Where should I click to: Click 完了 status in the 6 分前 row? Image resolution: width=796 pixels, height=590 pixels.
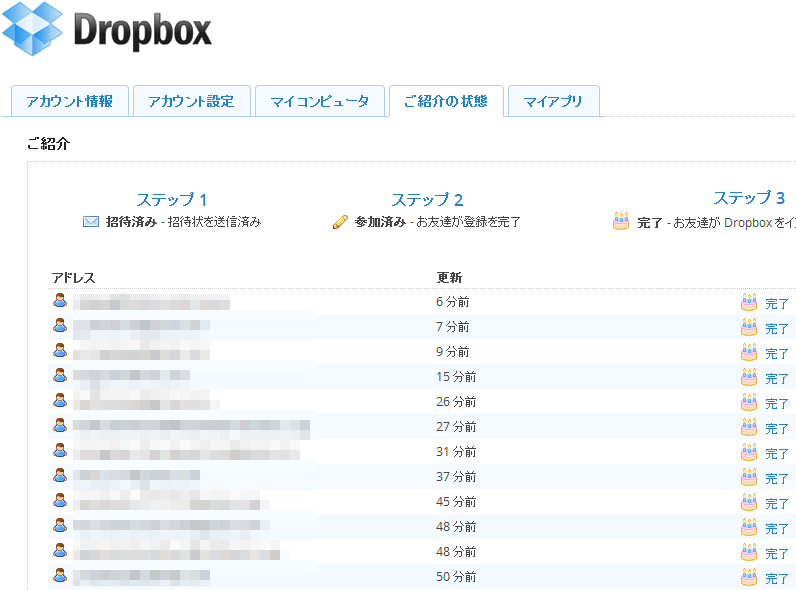tap(777, 304)
